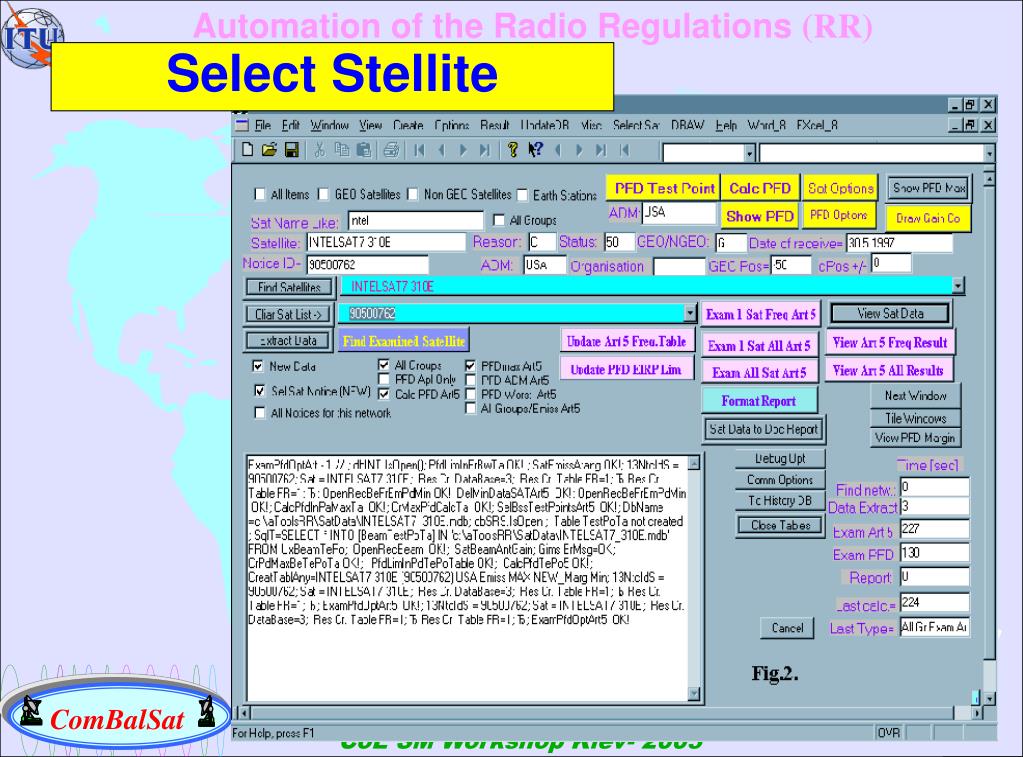Viewport: 1023px width, 757px height.
Task: Open the Select Sat menu
Action: point(636,125)
